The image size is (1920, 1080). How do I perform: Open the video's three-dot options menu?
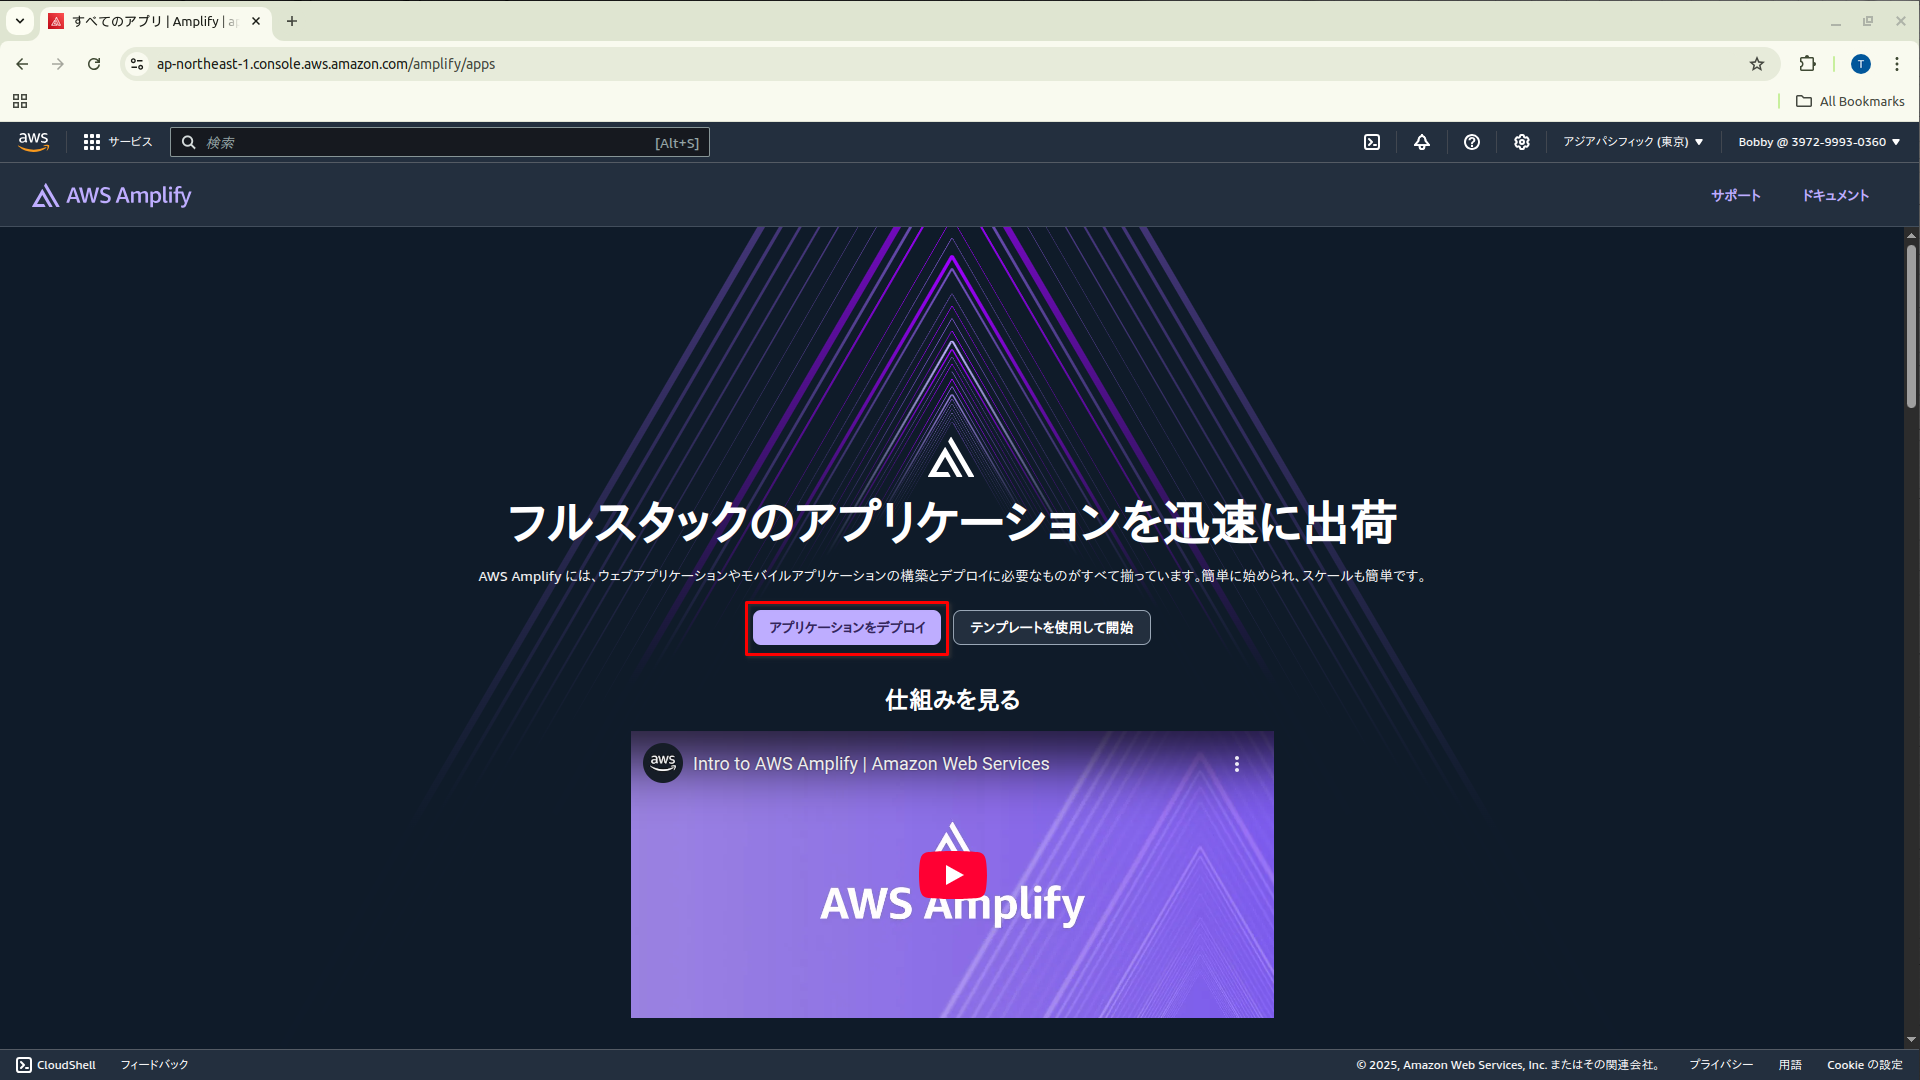[x=1237, y=764]
